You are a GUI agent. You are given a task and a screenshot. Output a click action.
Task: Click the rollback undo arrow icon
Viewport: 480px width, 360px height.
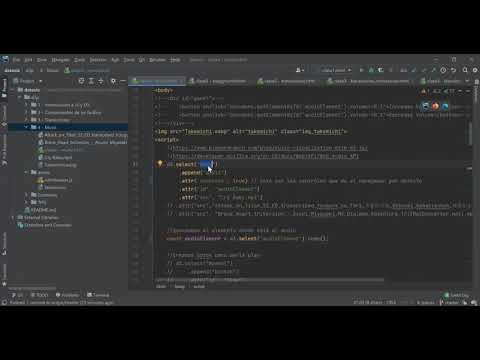tap(453, 70)
